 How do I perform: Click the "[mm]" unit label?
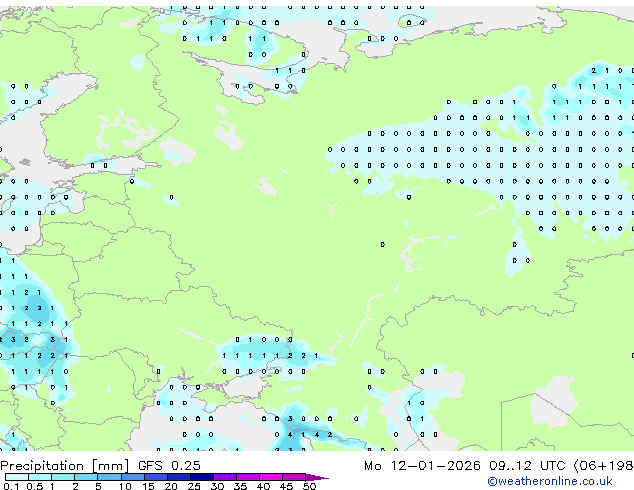pos(111,466)
